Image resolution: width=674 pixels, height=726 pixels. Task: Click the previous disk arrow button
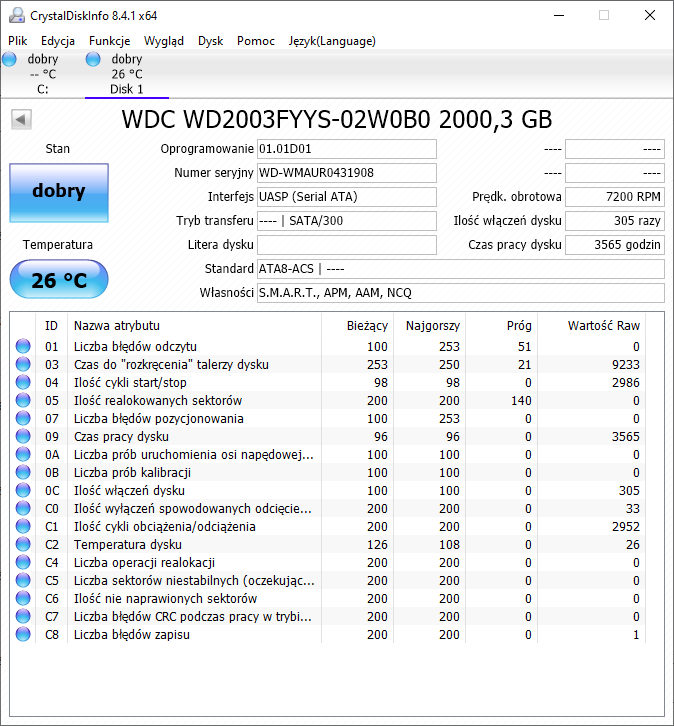click(21, 119)
